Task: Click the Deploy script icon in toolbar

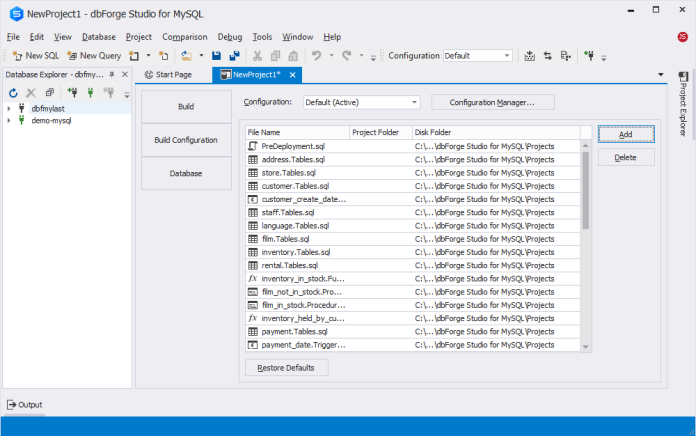Action: (566, 56)
